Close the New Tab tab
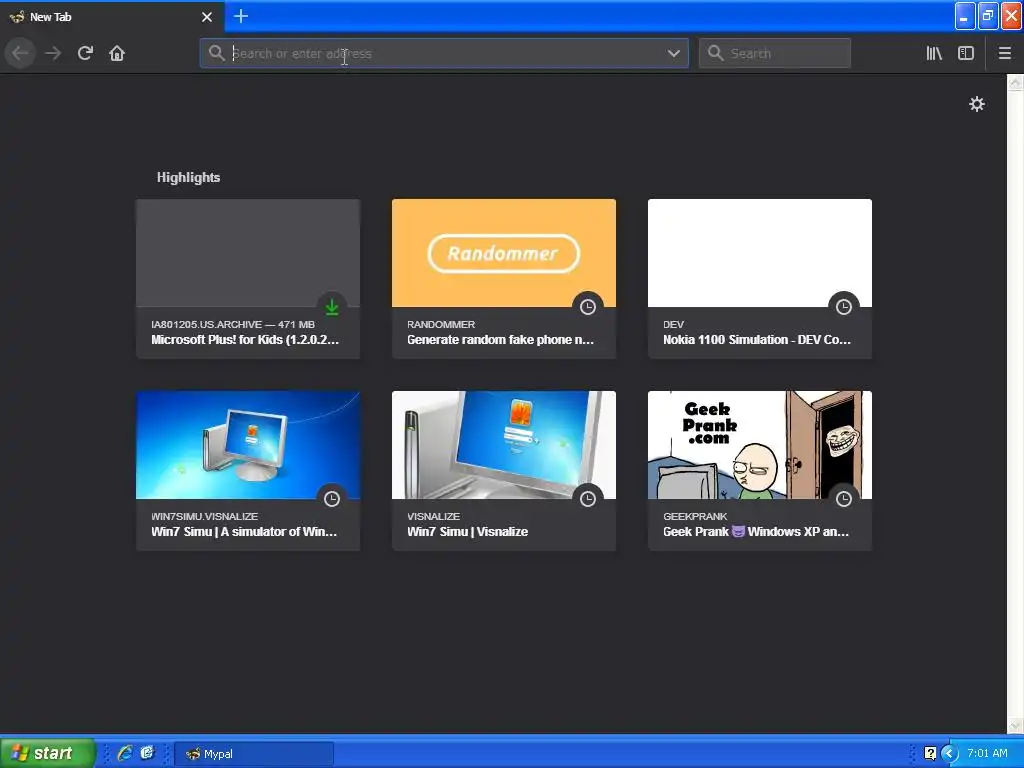The height and width of the screenshot is (768, 1024). (207, 17)
